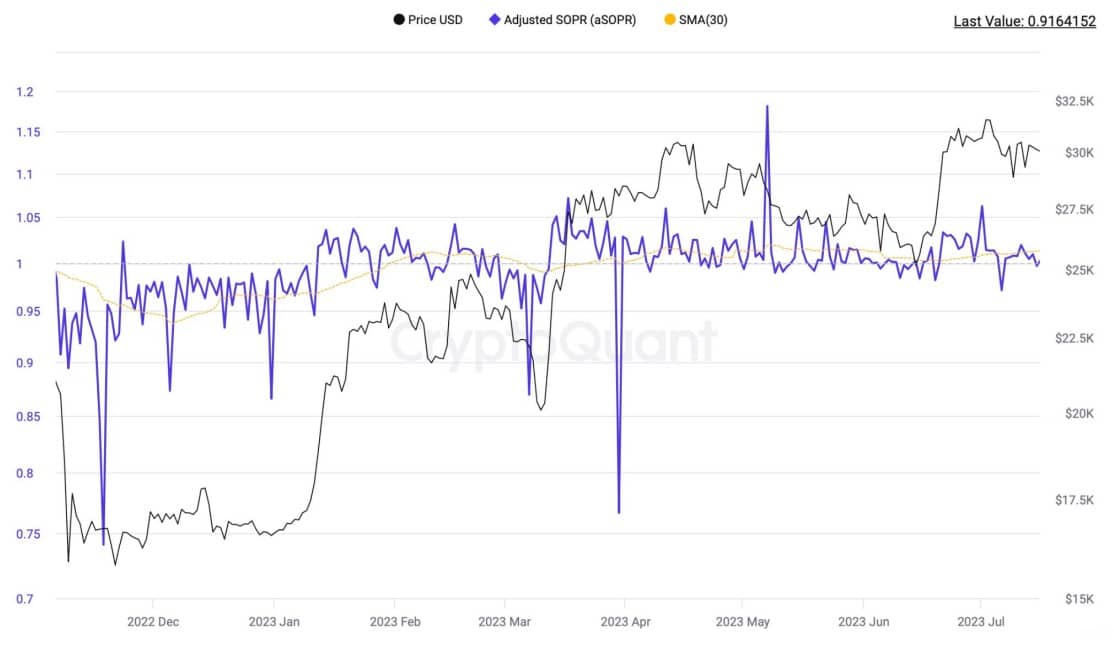Image resolution: width=1114 pixels, height=650 pixels.
Task: Select the 2023 Jul x-axis label
Action: tap(980, 622)
